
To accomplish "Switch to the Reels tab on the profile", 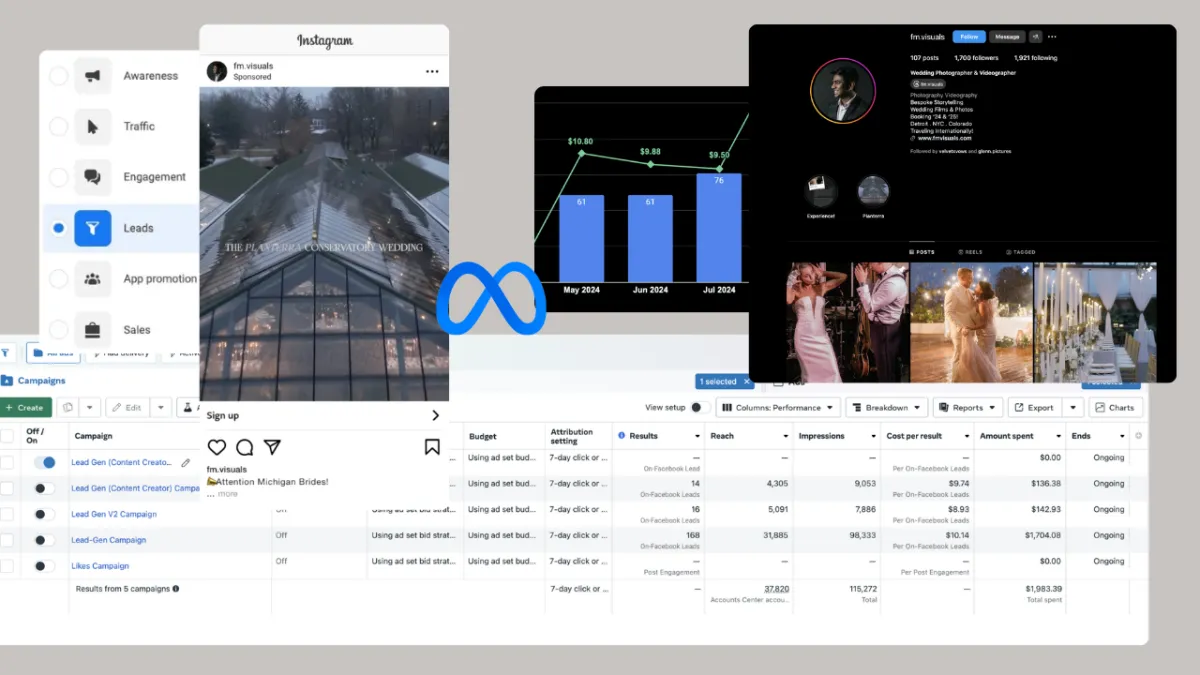I will tap(970, 252).
